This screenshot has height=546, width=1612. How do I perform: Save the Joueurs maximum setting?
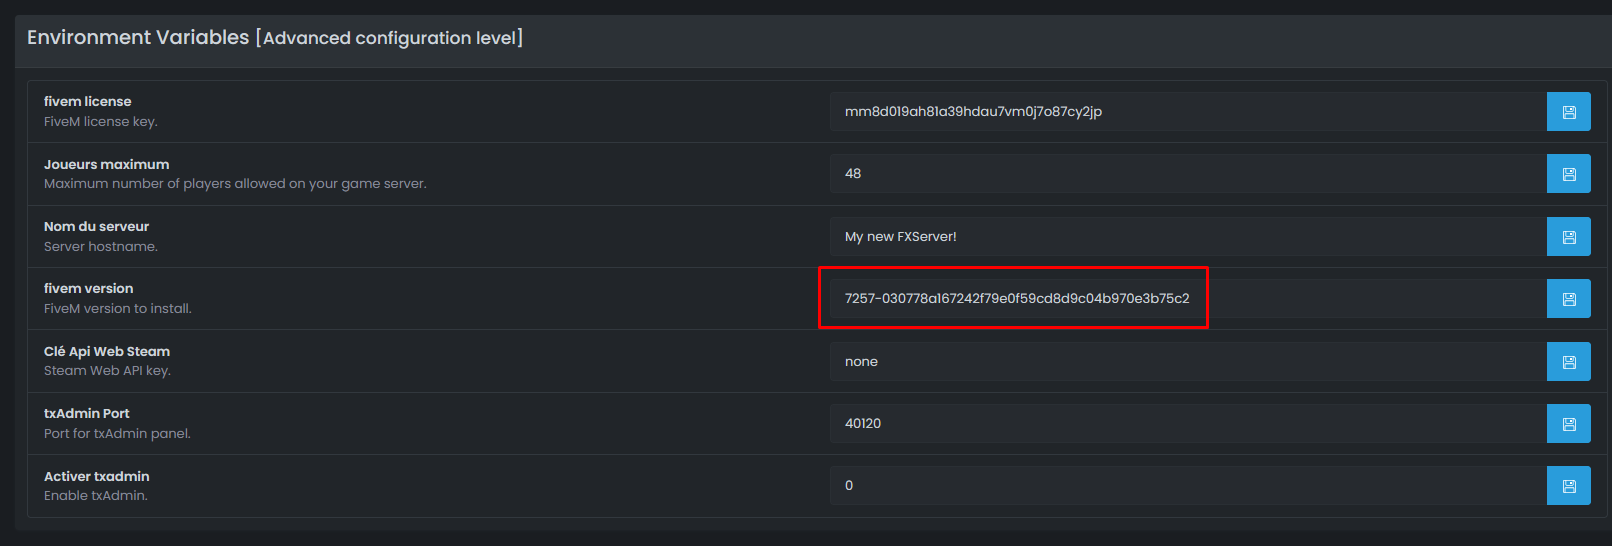pyautogui.click(x=1568, y=174)
